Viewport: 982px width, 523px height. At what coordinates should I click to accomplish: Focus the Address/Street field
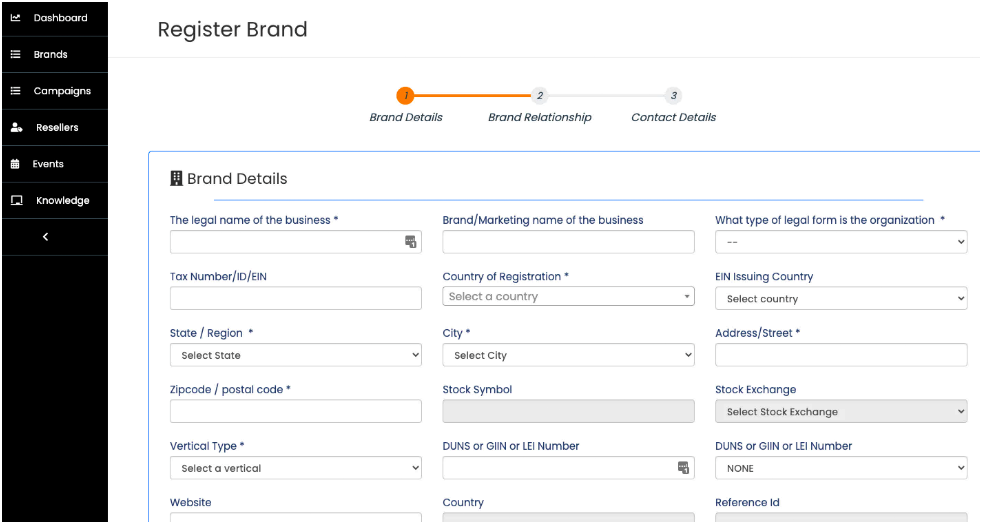pyautogui.click(x=841, y=355)
